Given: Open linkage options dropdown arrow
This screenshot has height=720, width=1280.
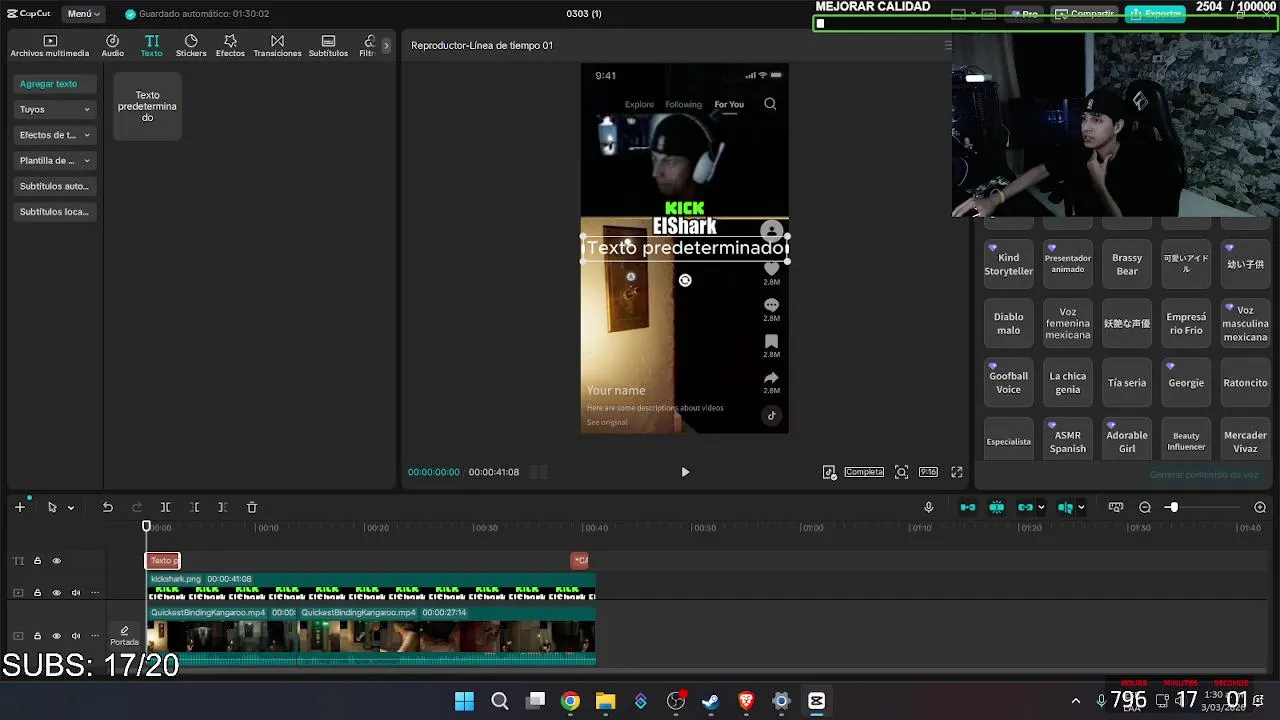Looking at the screenshot, I should pos(1041,508).
